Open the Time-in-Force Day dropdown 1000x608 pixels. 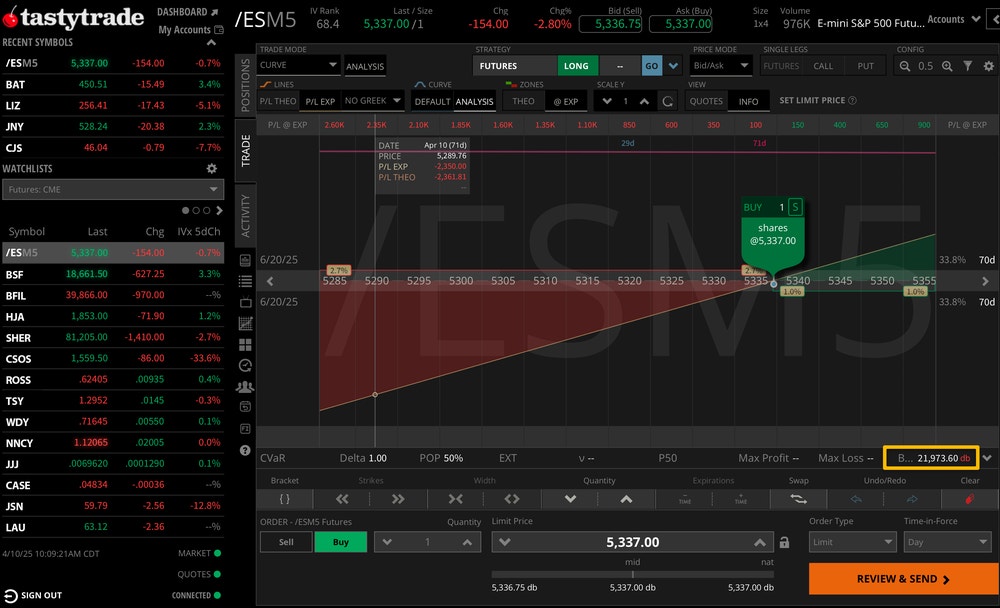coord(947,542)
